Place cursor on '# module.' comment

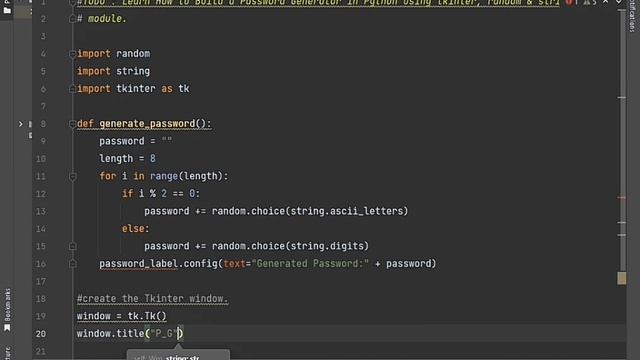click(102, 19)
